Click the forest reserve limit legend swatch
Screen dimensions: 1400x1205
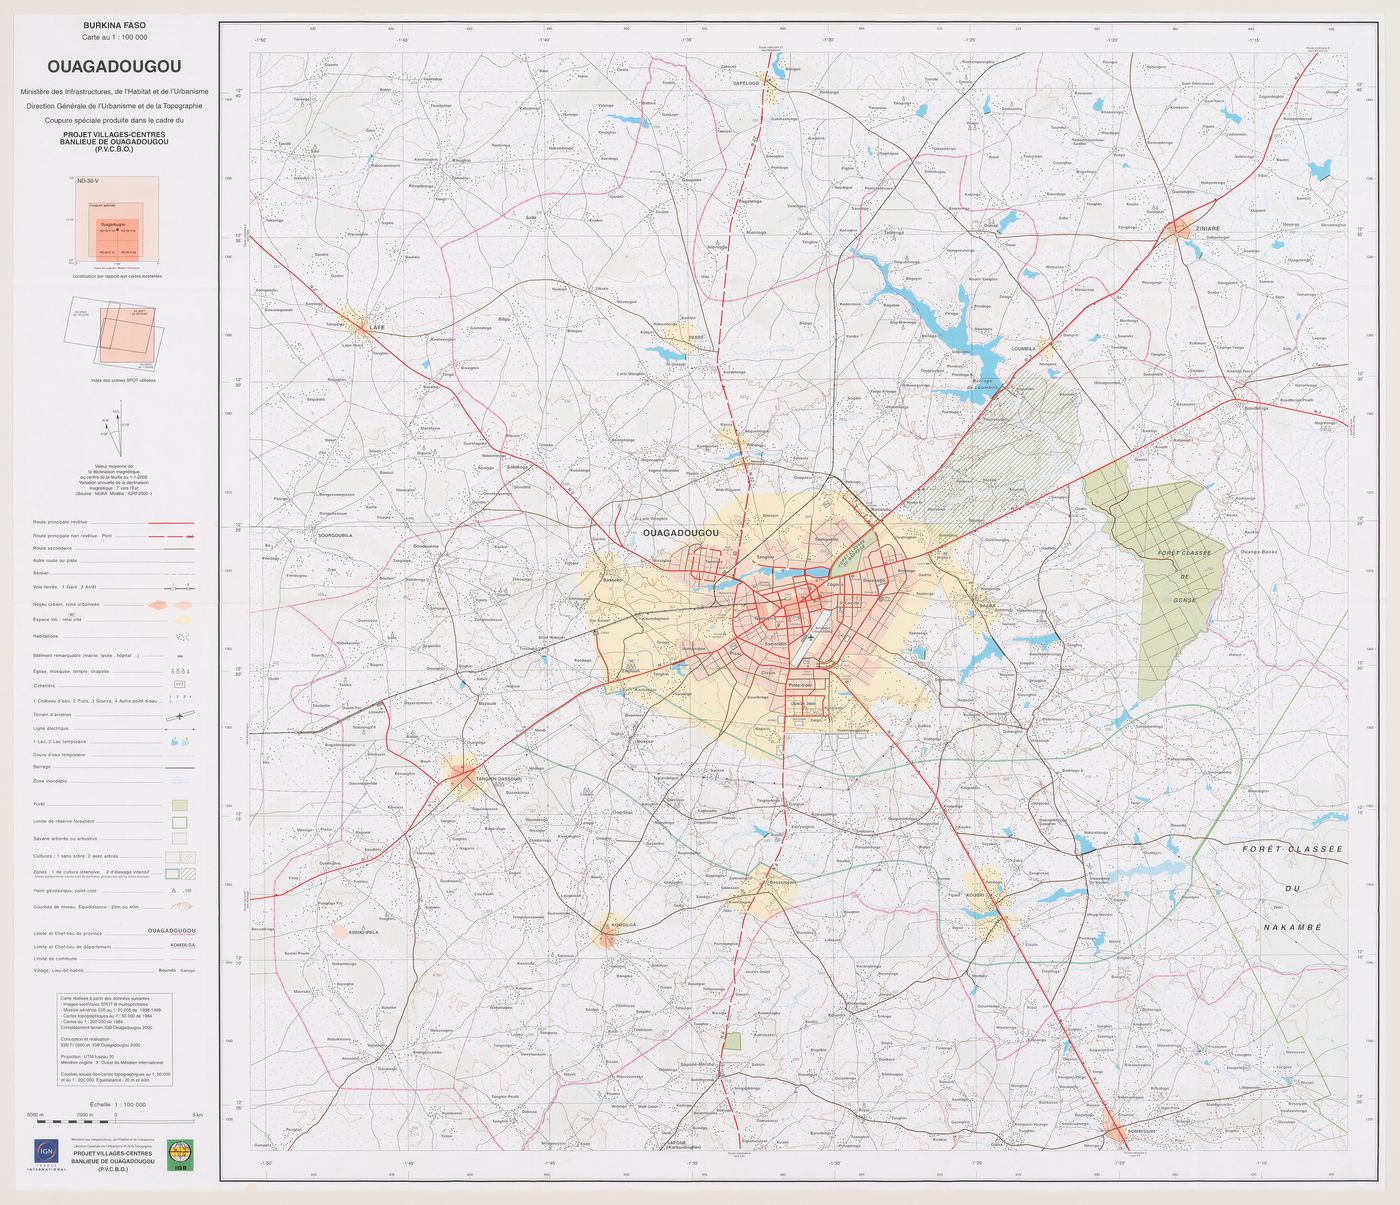pos(180,823)
